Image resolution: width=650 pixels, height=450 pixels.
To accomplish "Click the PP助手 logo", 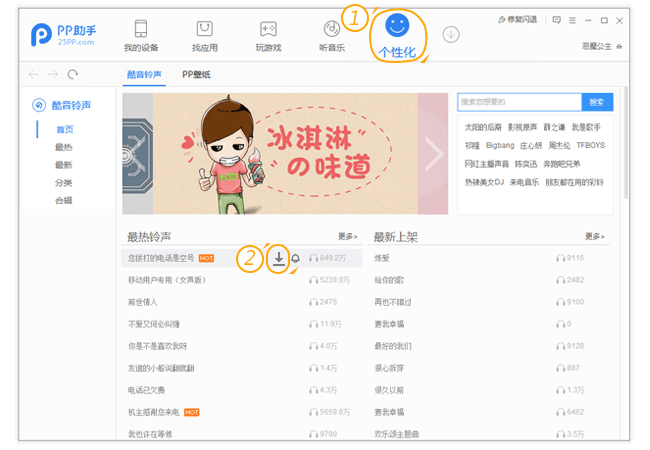I will point(63,34).
